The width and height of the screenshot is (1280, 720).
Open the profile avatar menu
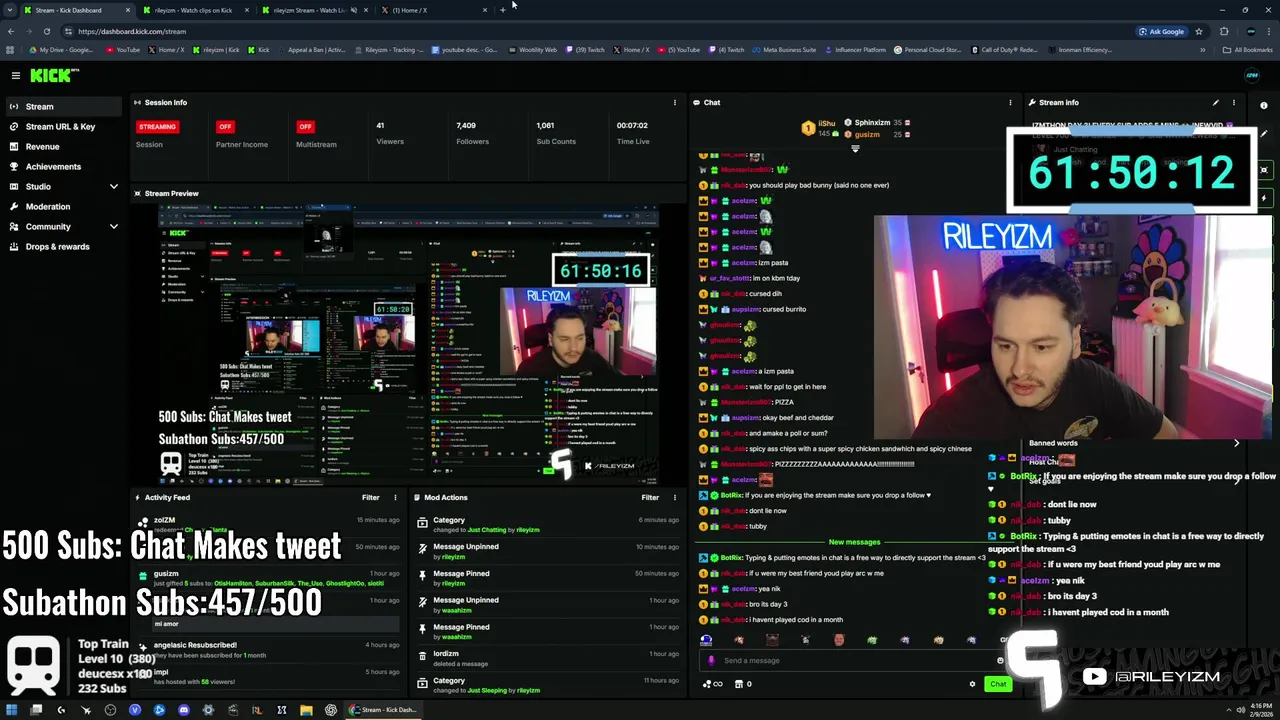pyautogui.click(x=1251, y=75)
